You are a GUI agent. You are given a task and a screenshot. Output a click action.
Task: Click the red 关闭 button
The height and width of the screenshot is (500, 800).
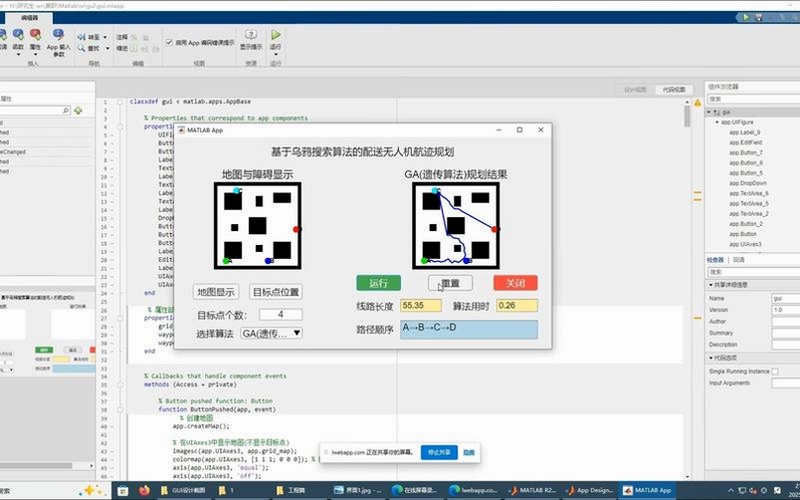515,283
